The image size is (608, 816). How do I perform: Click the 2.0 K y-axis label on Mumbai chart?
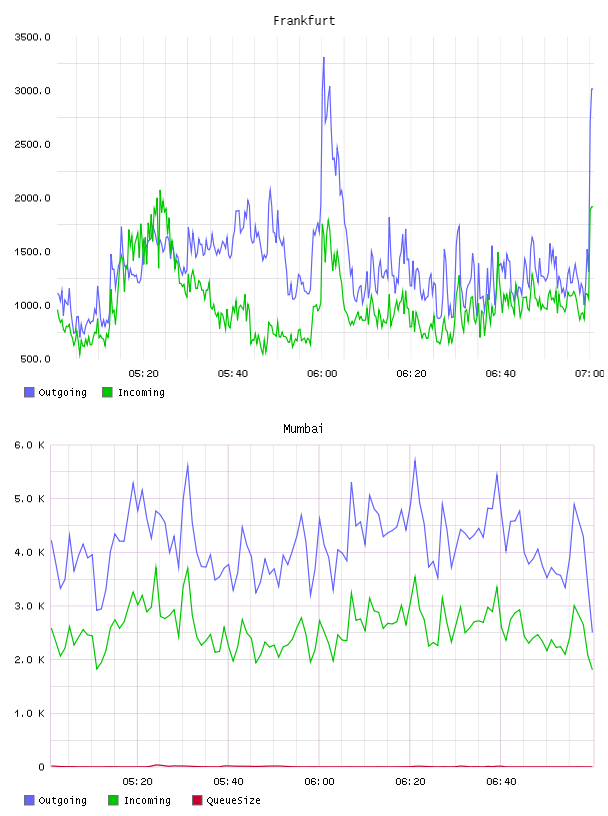30,659
